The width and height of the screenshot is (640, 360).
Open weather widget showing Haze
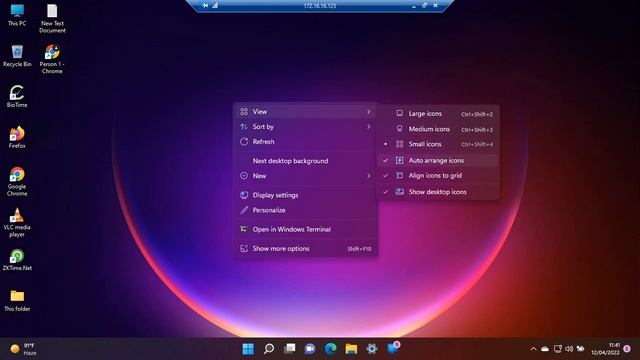click(x=24, y=349)
